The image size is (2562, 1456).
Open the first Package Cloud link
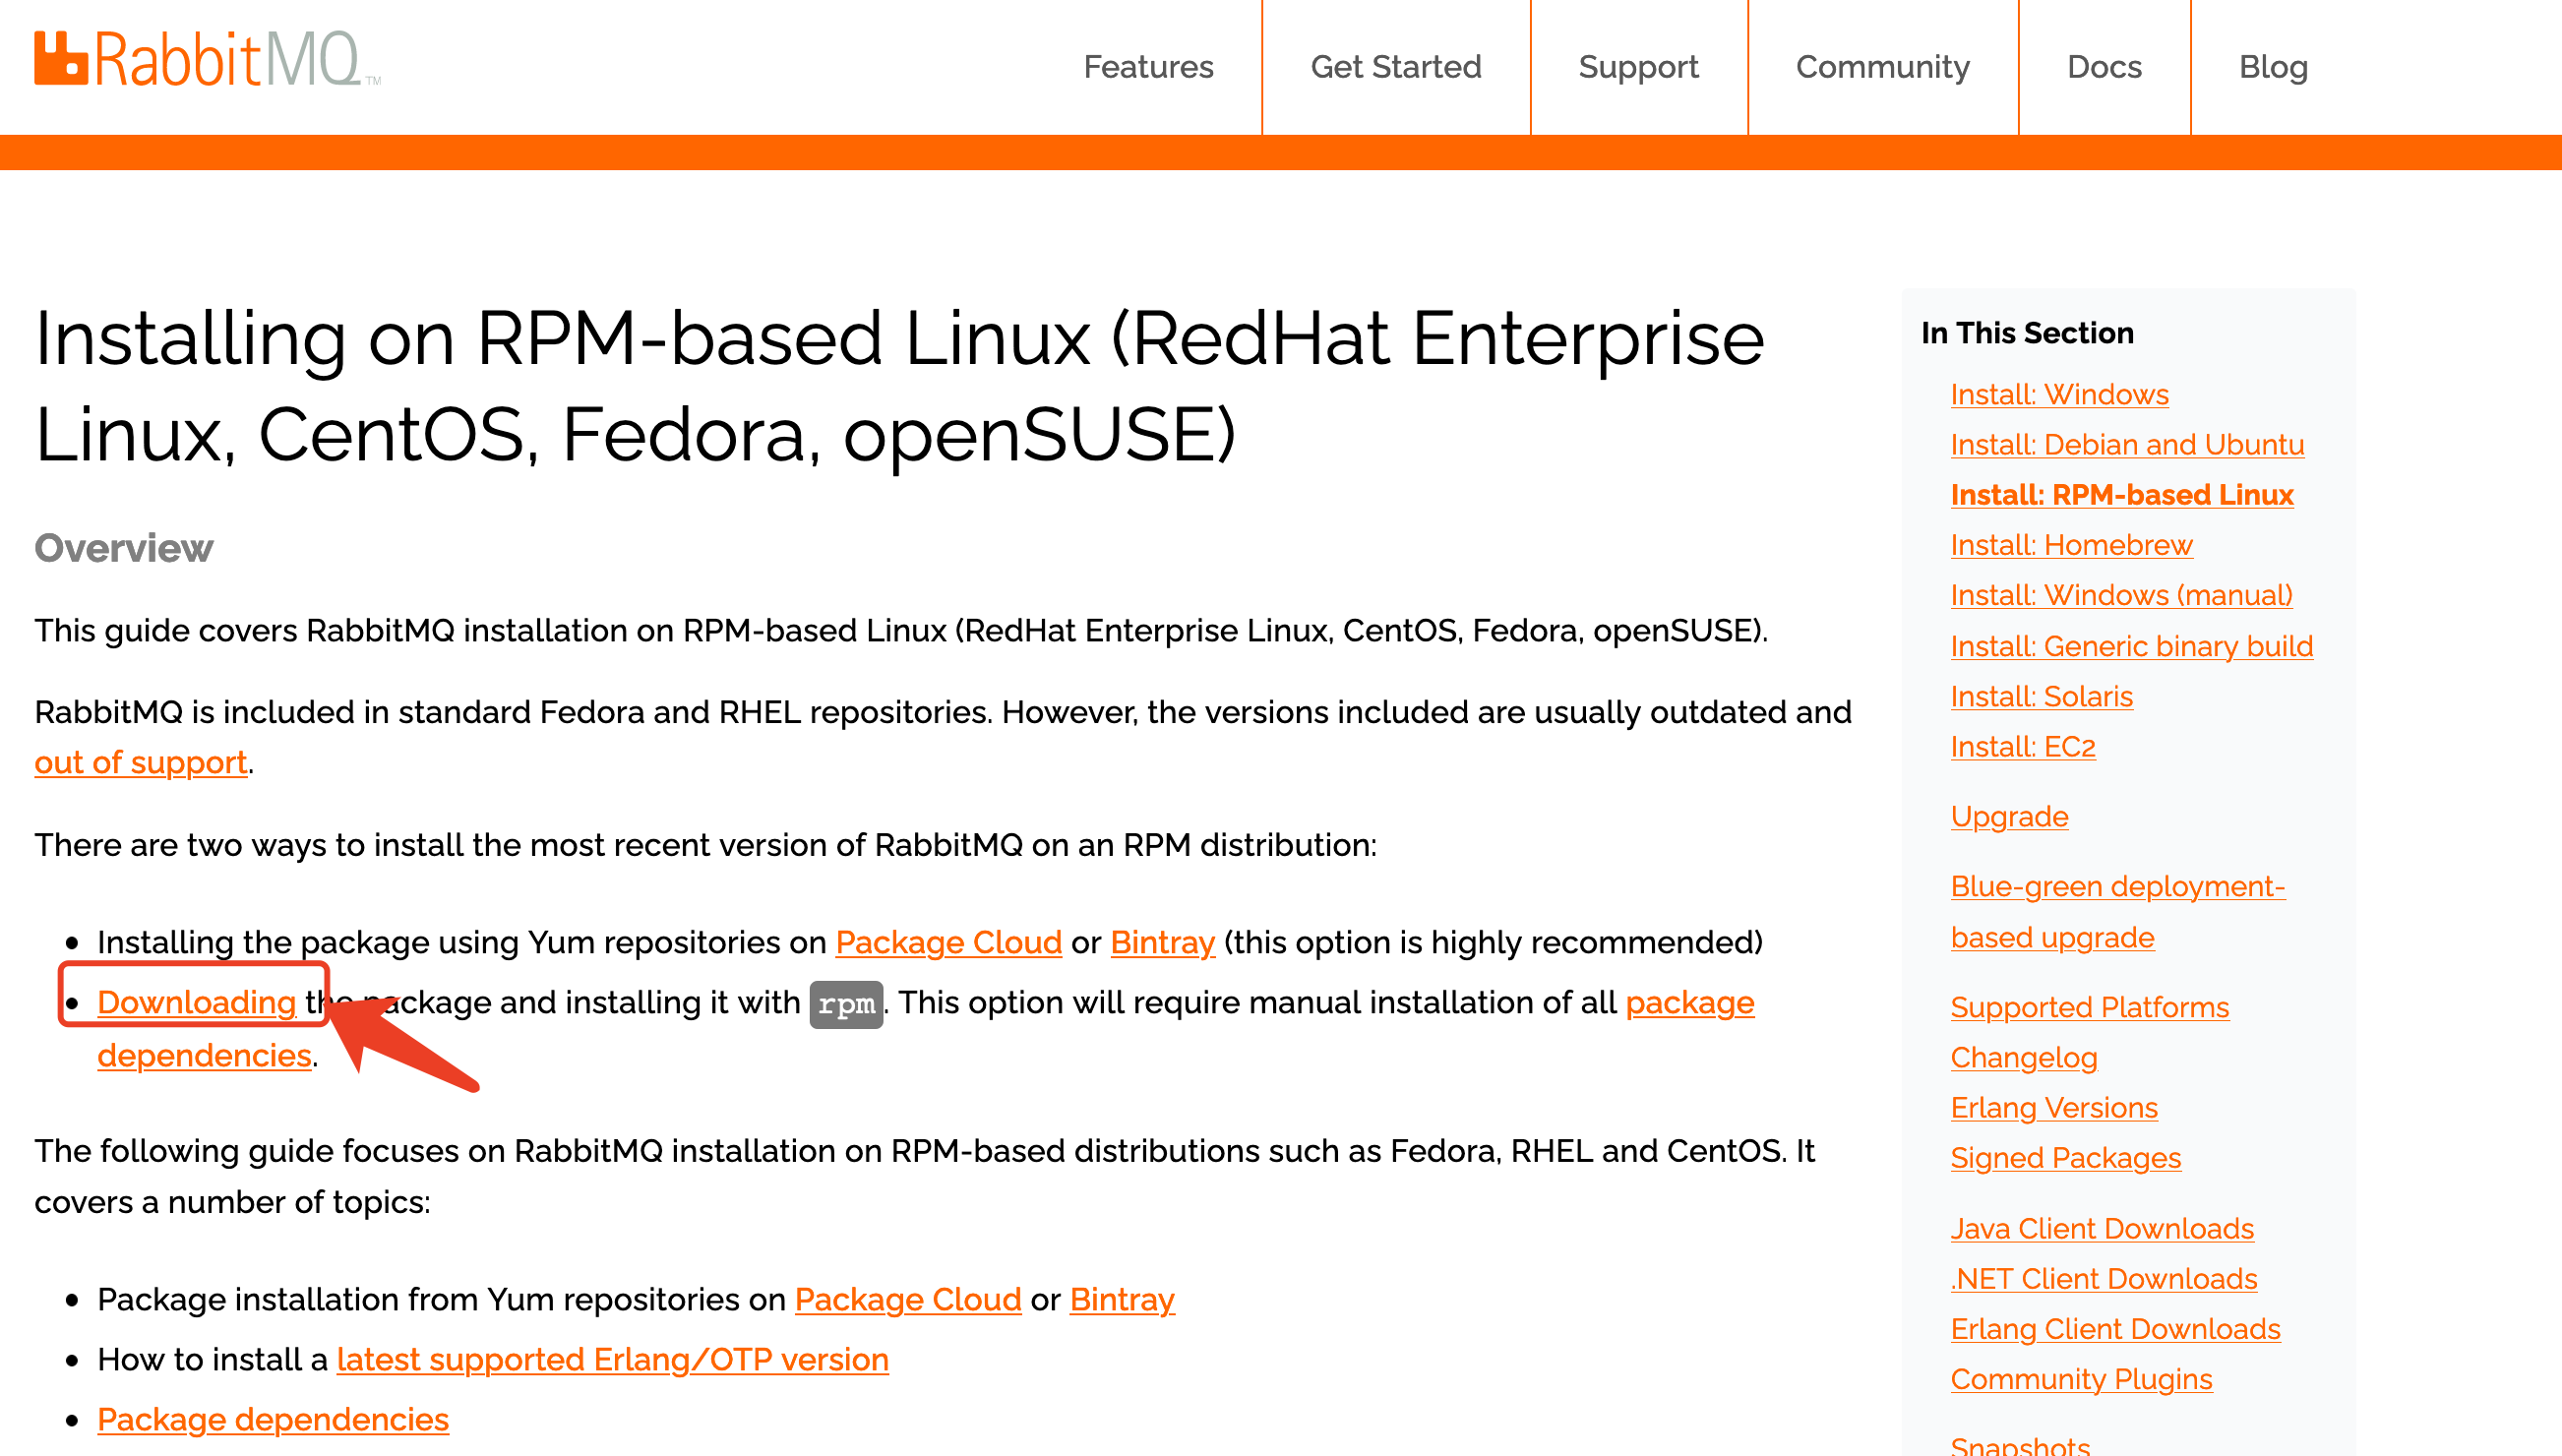click(x=948, y=943)
